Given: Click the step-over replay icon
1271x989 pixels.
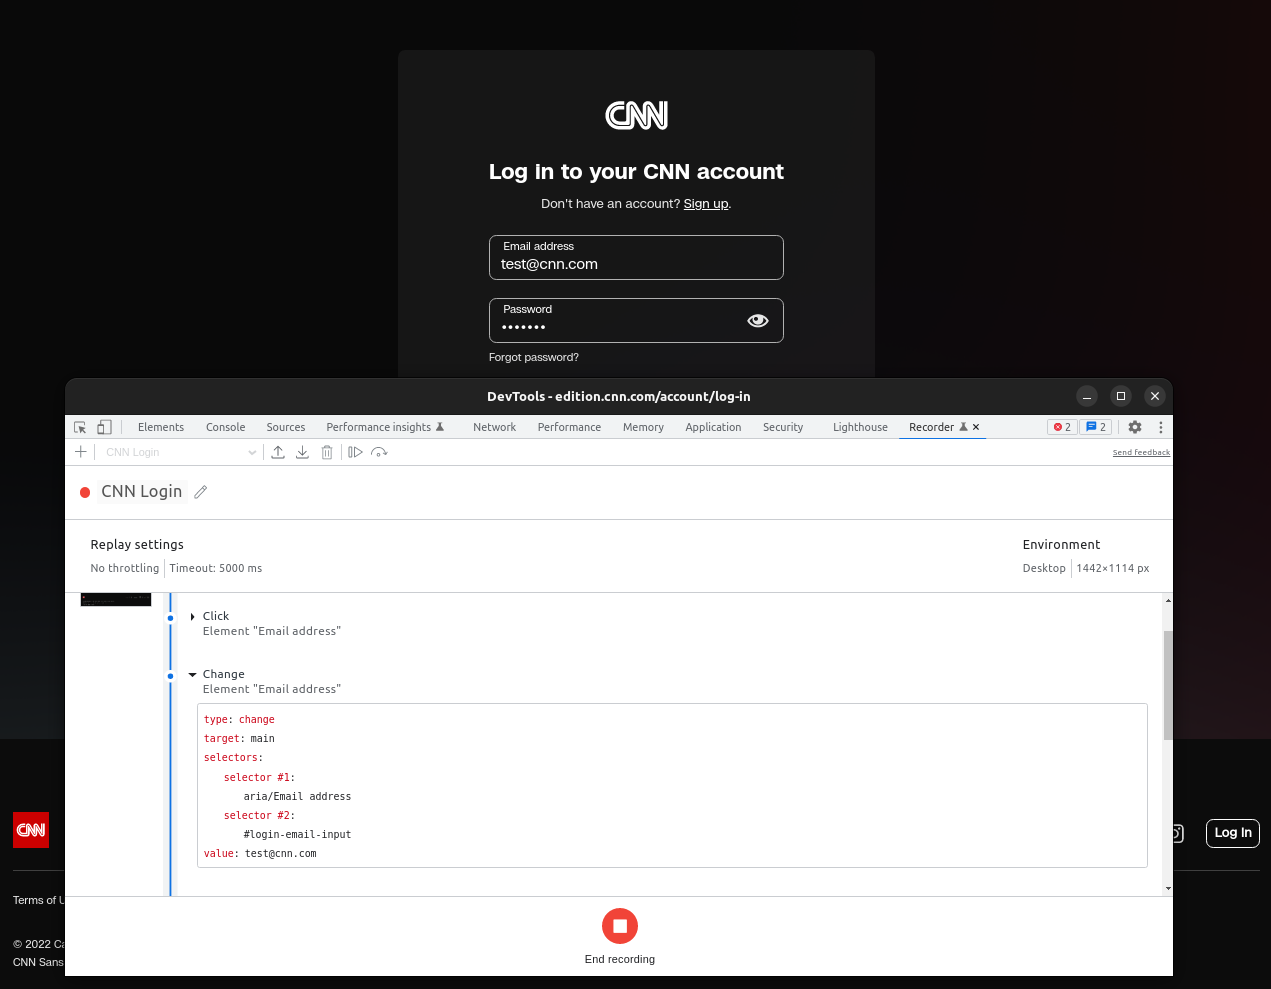Looking at the screenshot, I should [x=379, y=452].
